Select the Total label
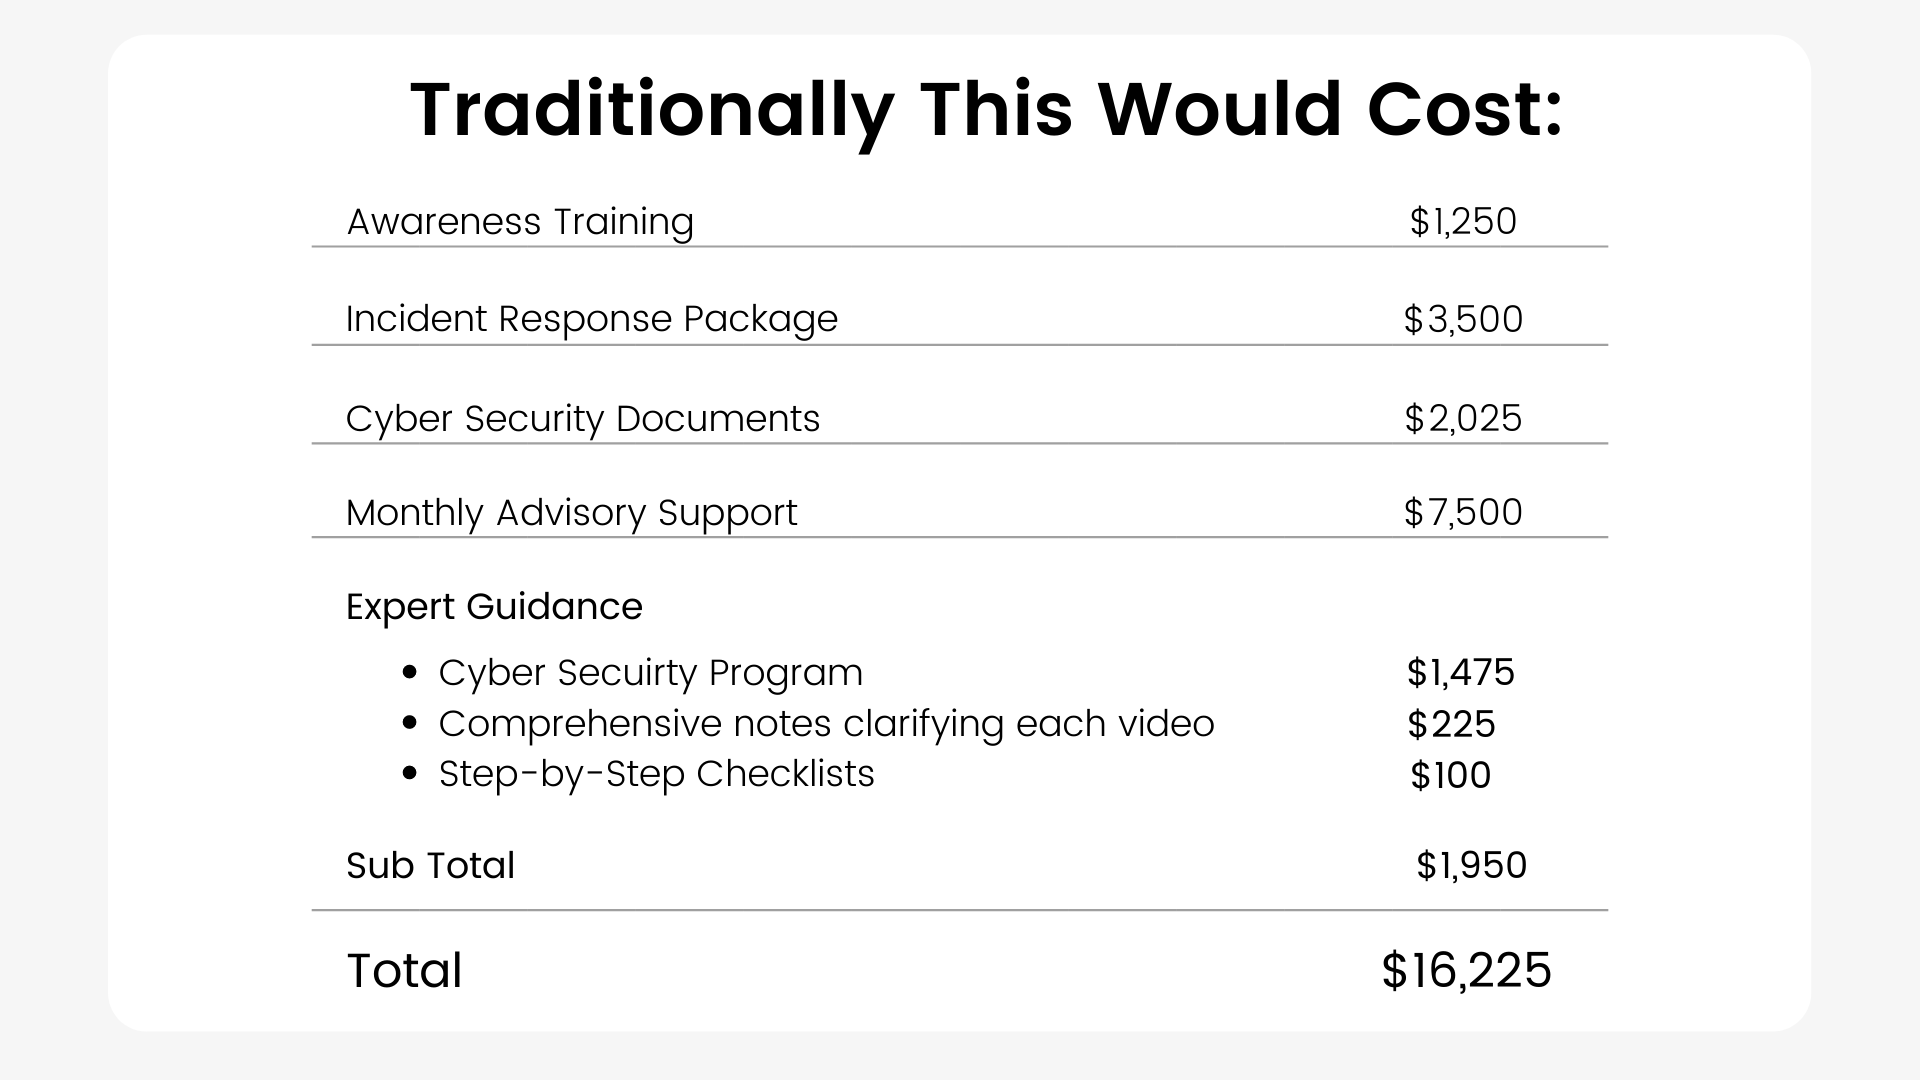The height and width of the screenshot is (1080, 1920). [x=404, y=971]
